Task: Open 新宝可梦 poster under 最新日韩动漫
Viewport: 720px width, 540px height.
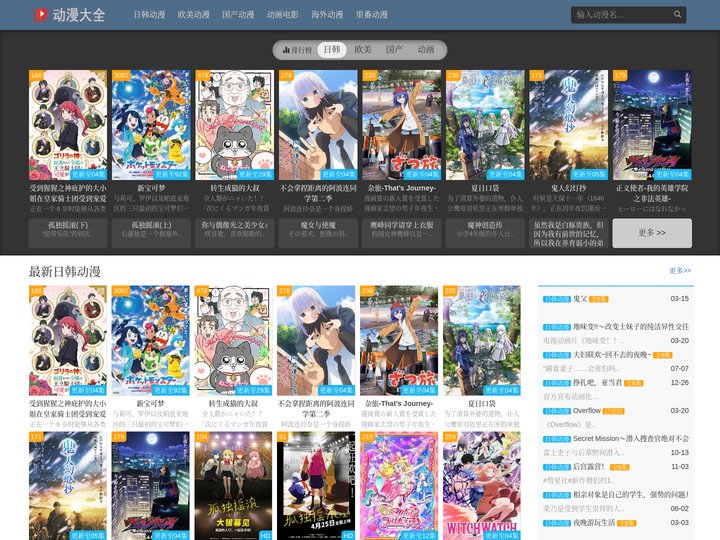Action: coord(151,340)
